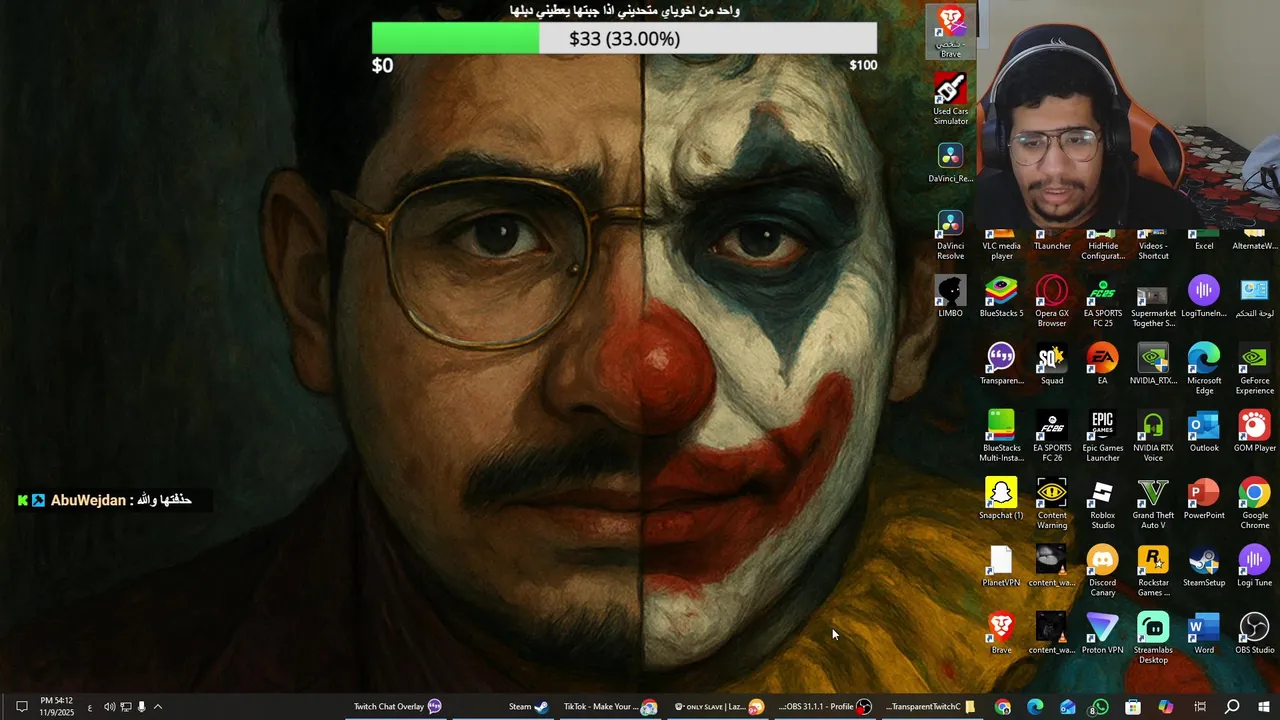The image size is (1280, 720).
Task: Launch the Brave browser shortcut beside content_wa...
Action: [1001, 633]
